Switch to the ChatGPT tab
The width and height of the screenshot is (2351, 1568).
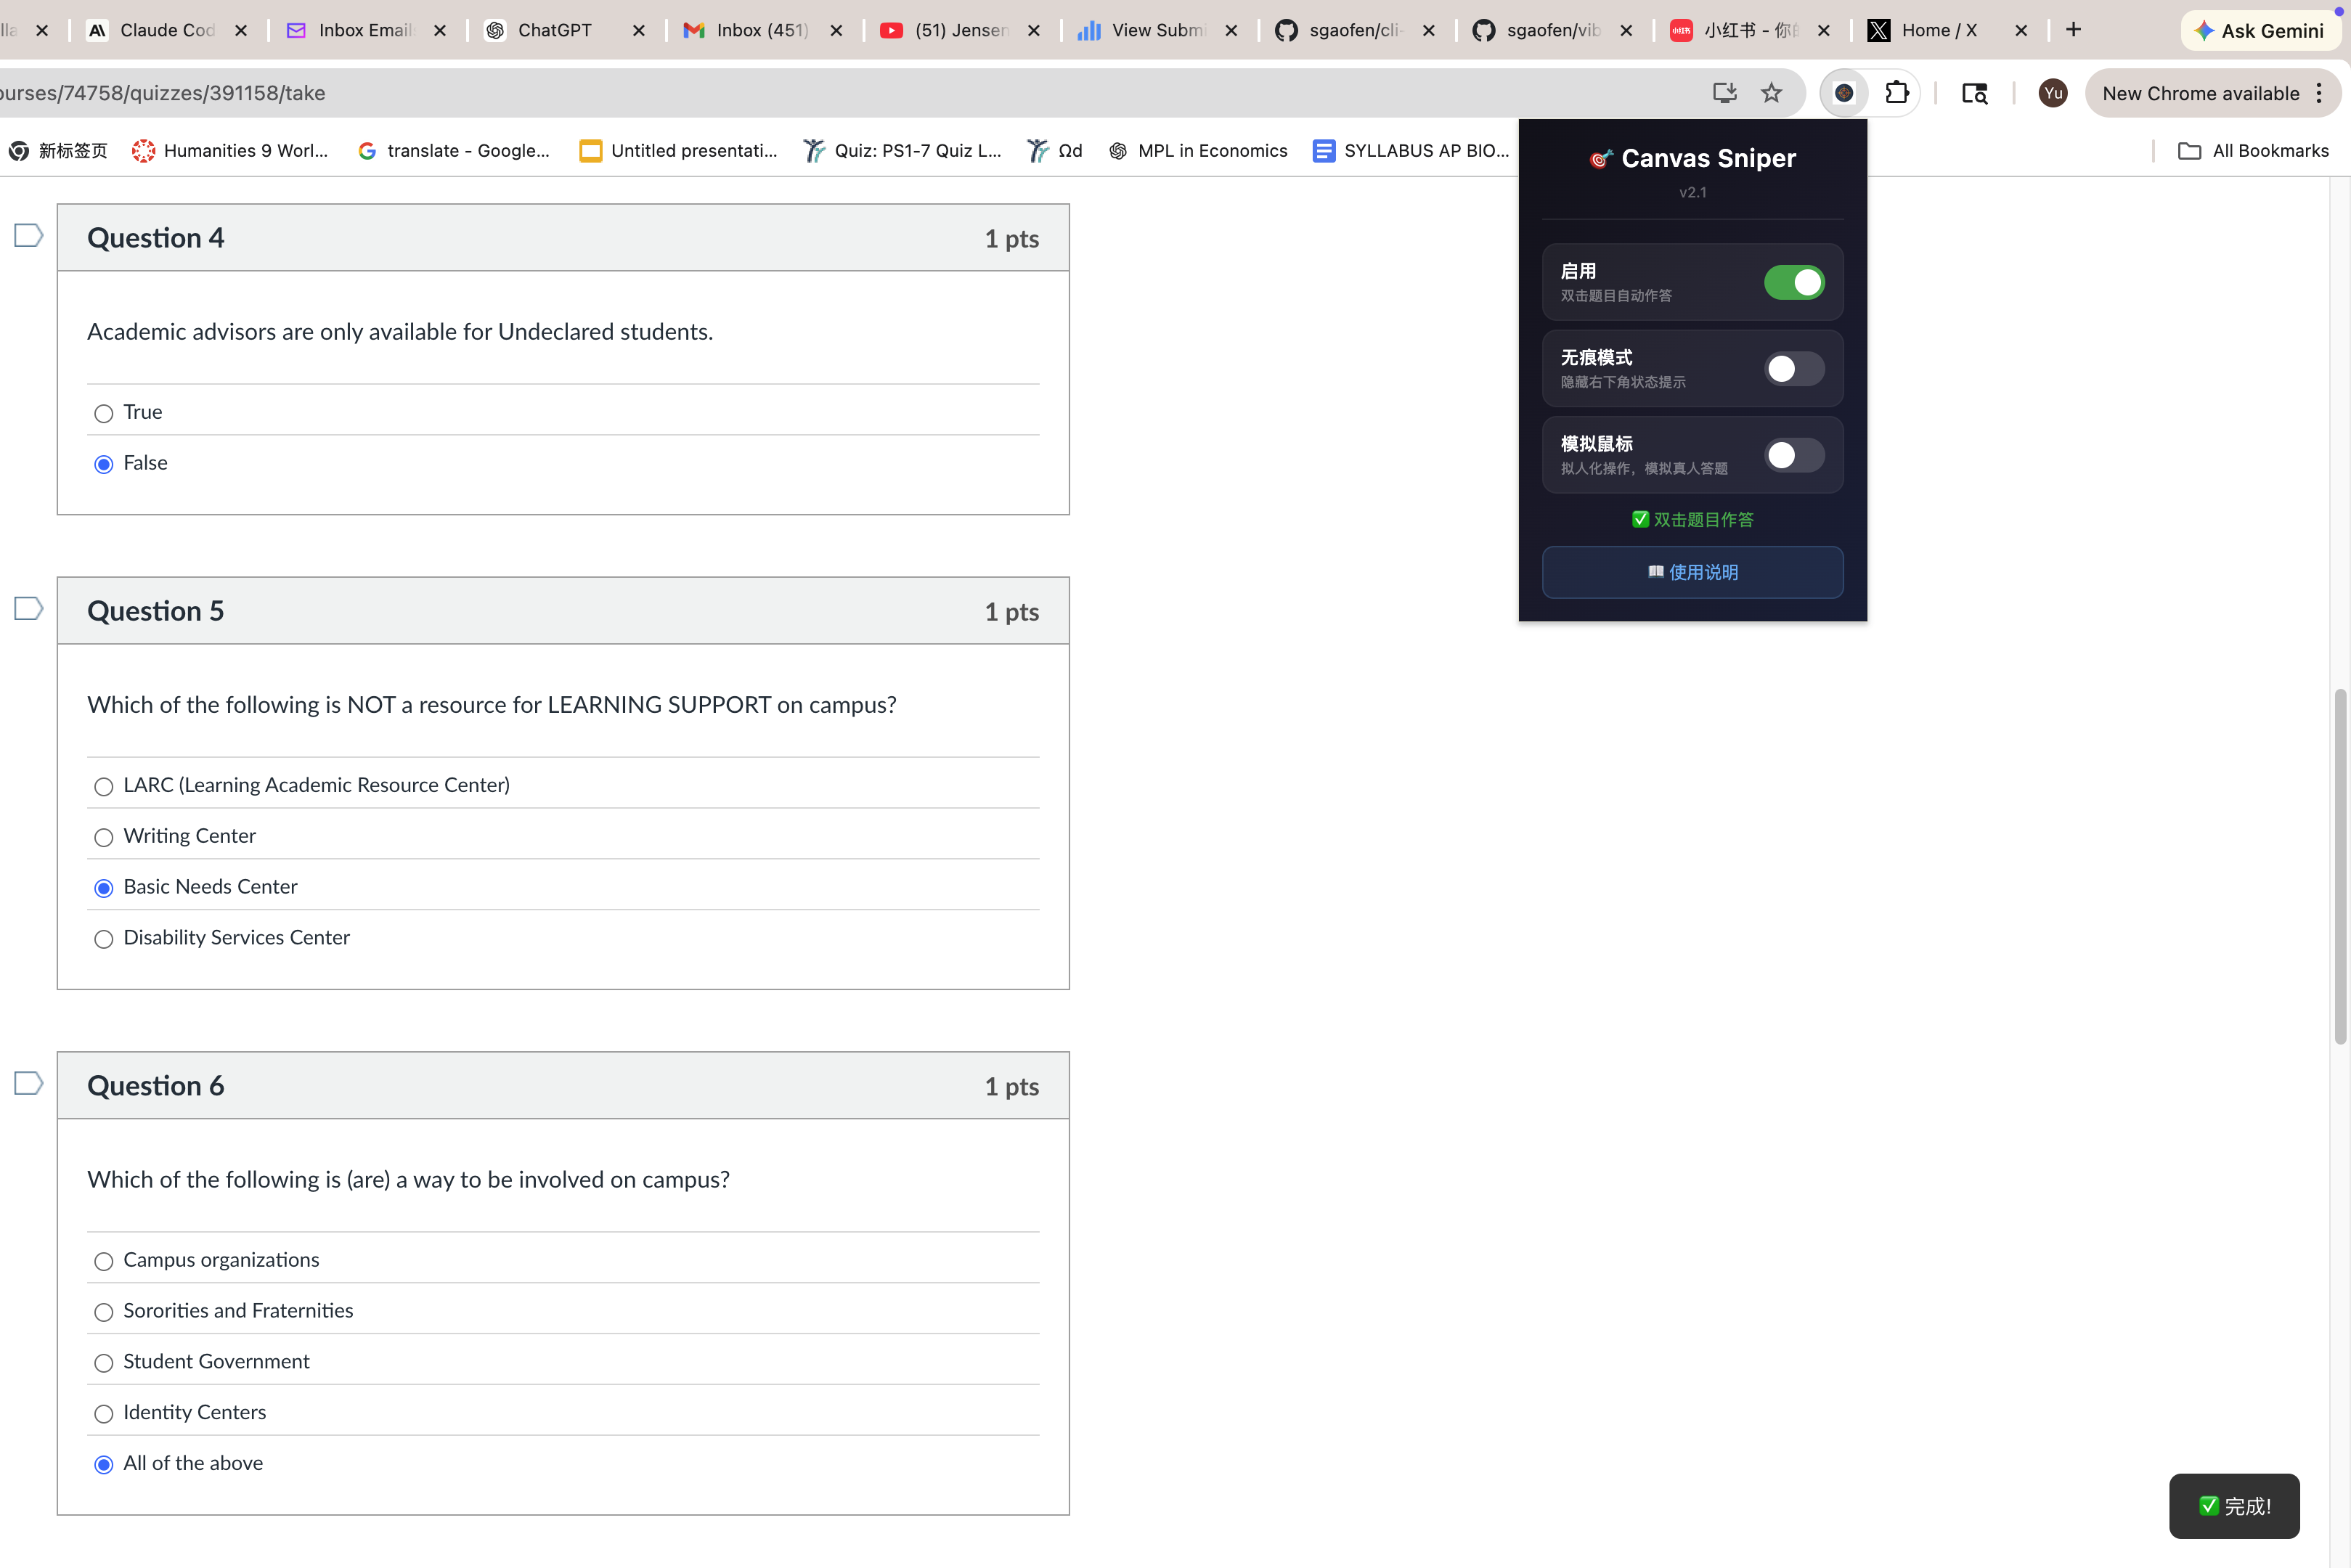pyautogui.click(x=554, y=30)
